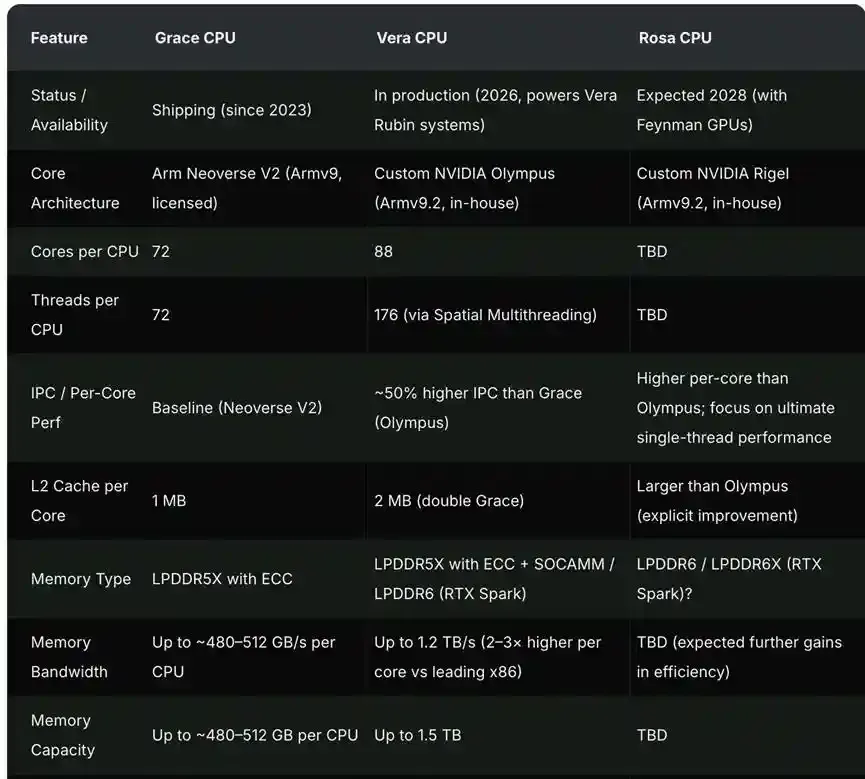Select the 'Up to 1.2 TB/s' bandwidth cell
The image size is (865, 779).
click(x=488, y=657)
